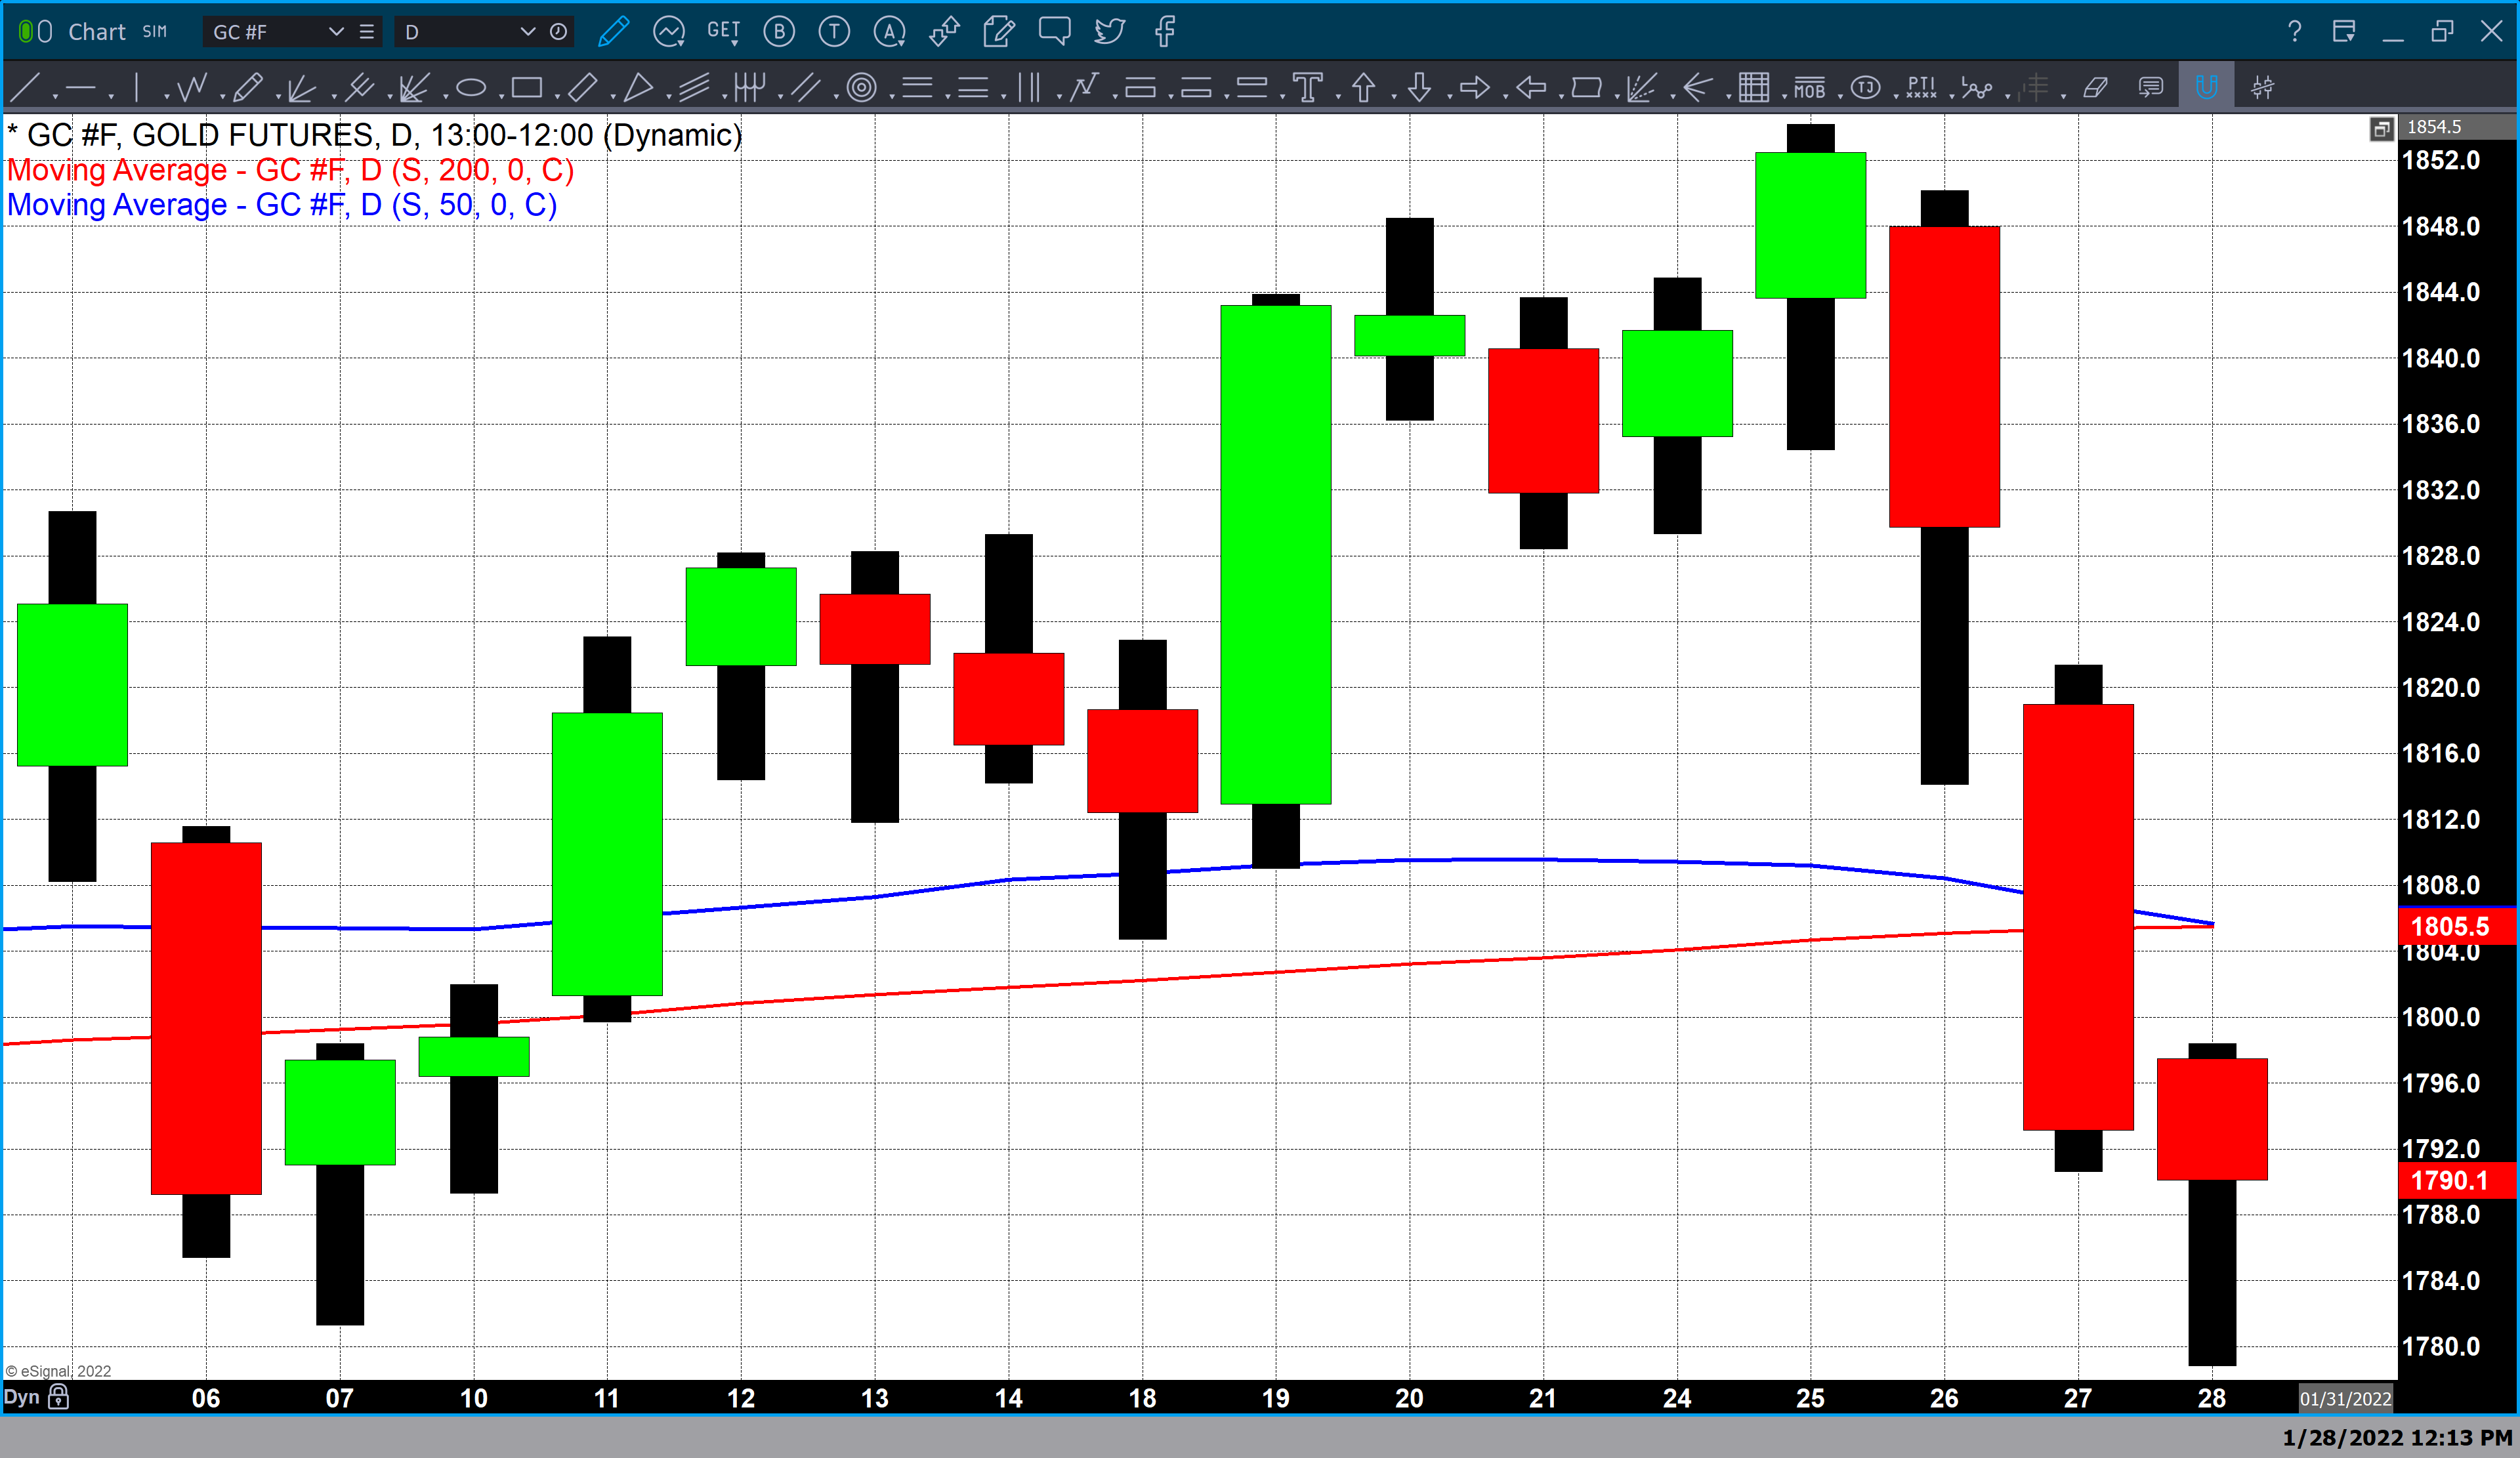Toggle the magnet snap mode
The image size is (2520, 1458).
click(x=2206, y=88)
